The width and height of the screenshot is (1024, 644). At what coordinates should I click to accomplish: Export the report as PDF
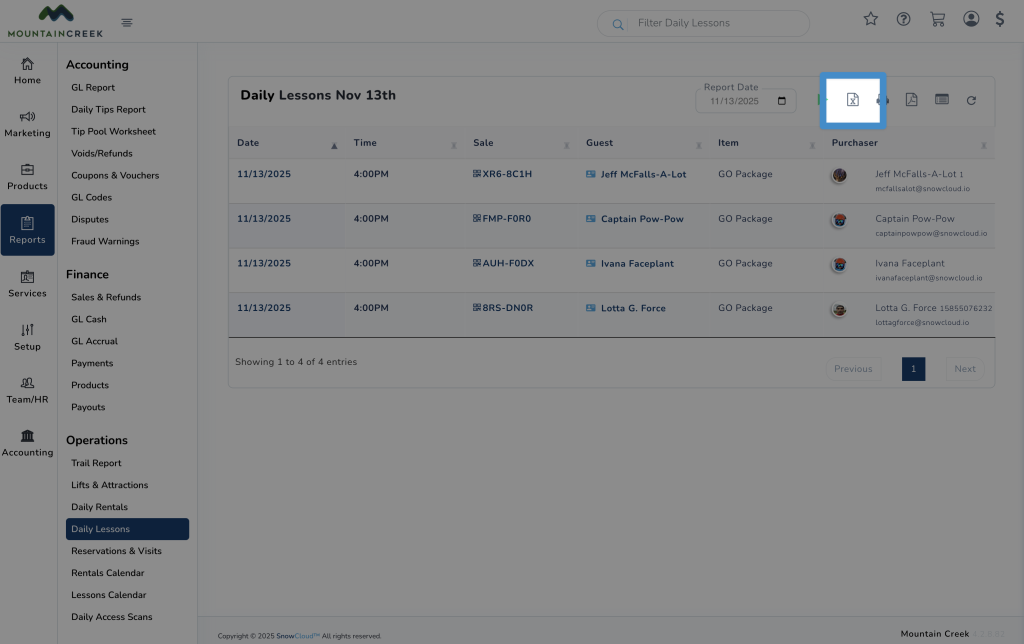[911, 100]
